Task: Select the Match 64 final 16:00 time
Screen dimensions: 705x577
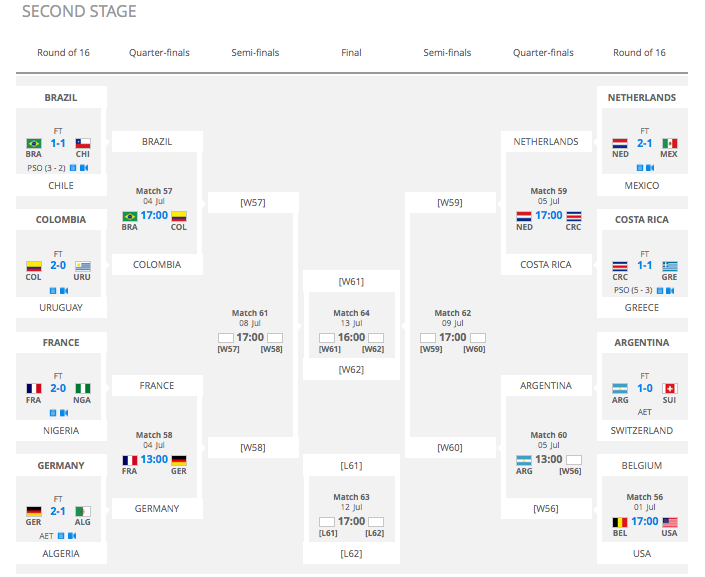Action: pos(351,338)
